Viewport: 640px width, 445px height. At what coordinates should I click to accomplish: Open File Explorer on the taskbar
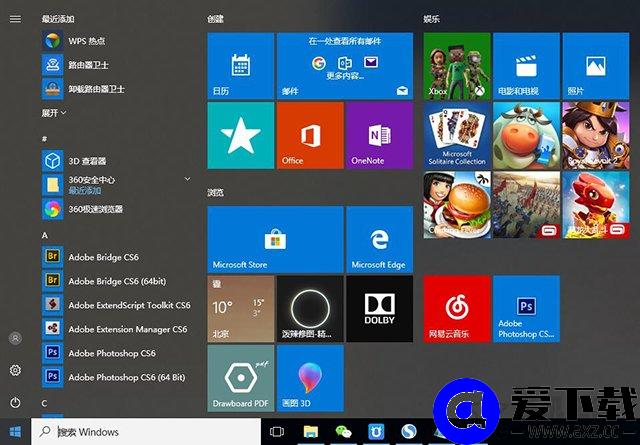point(311,432)
